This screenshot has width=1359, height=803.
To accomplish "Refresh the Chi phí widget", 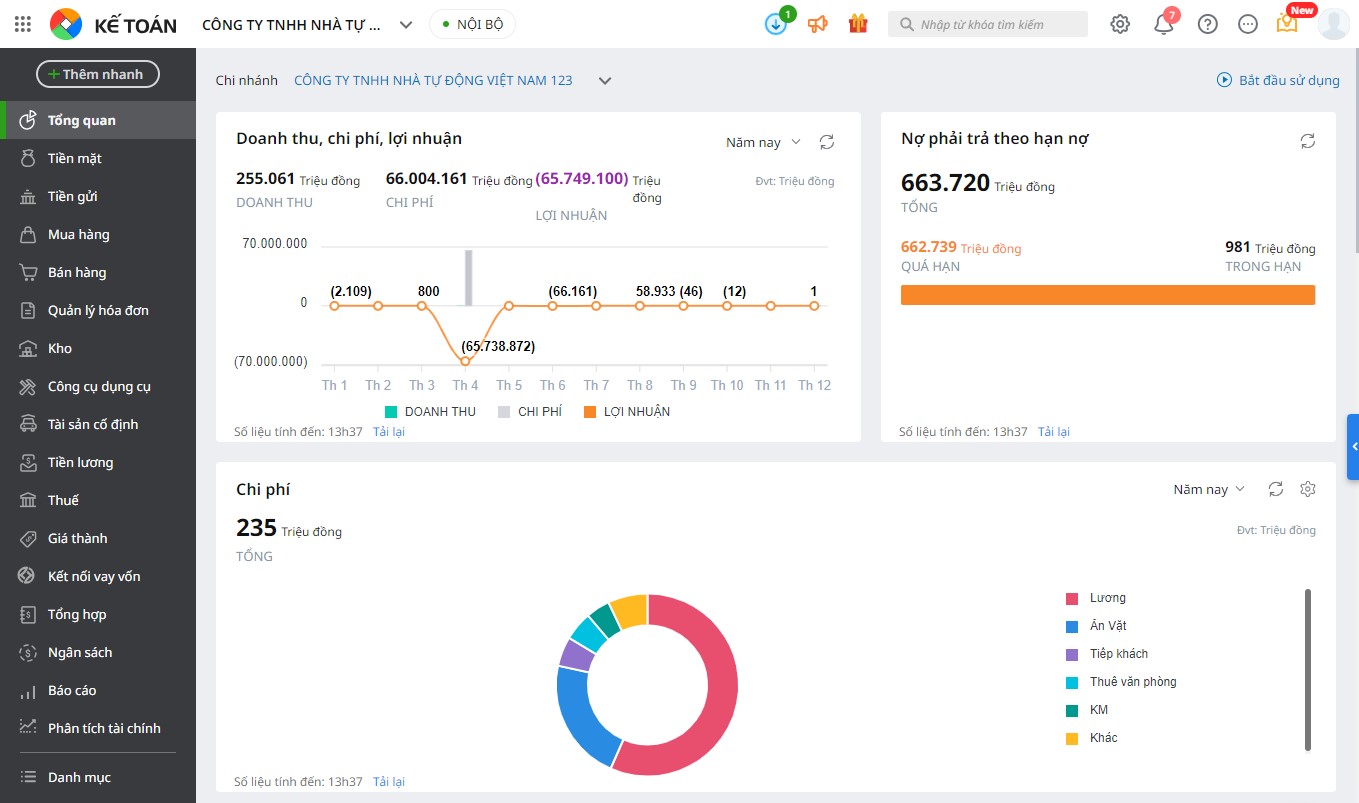I will pyautogui.click(x=1276, y=489).
